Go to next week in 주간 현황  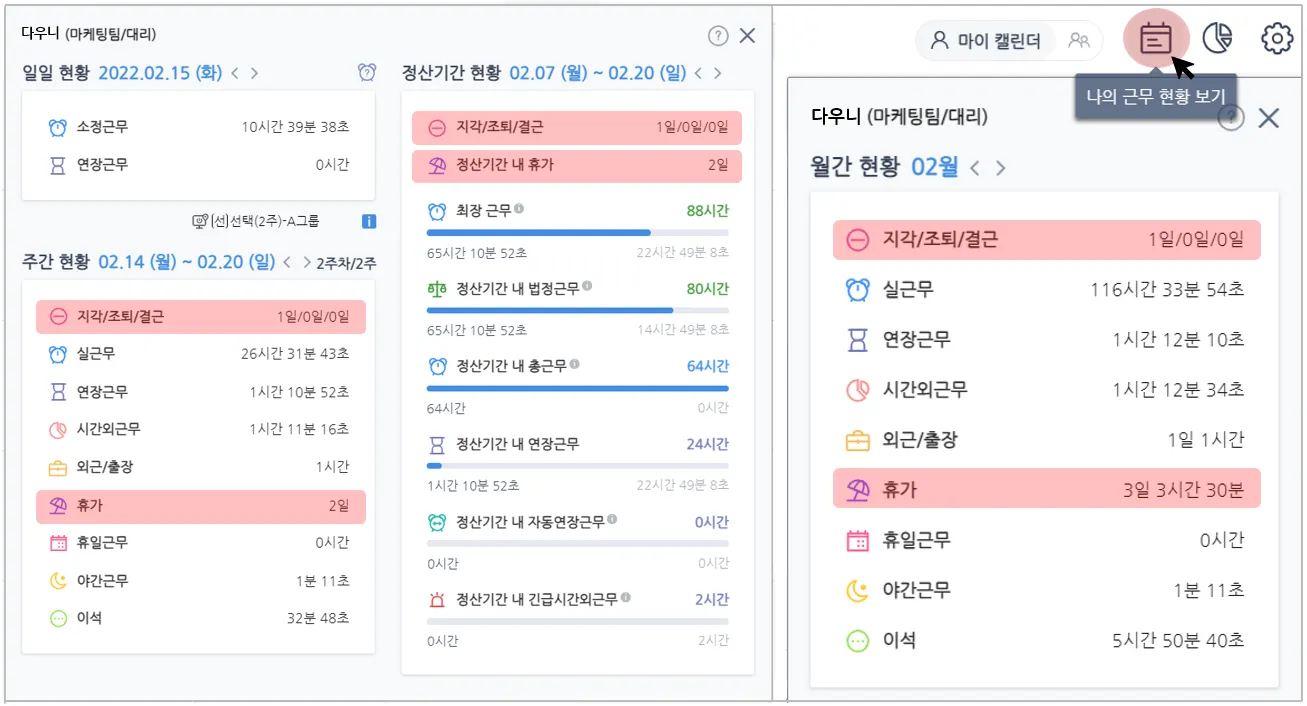(x=307, y=263)
